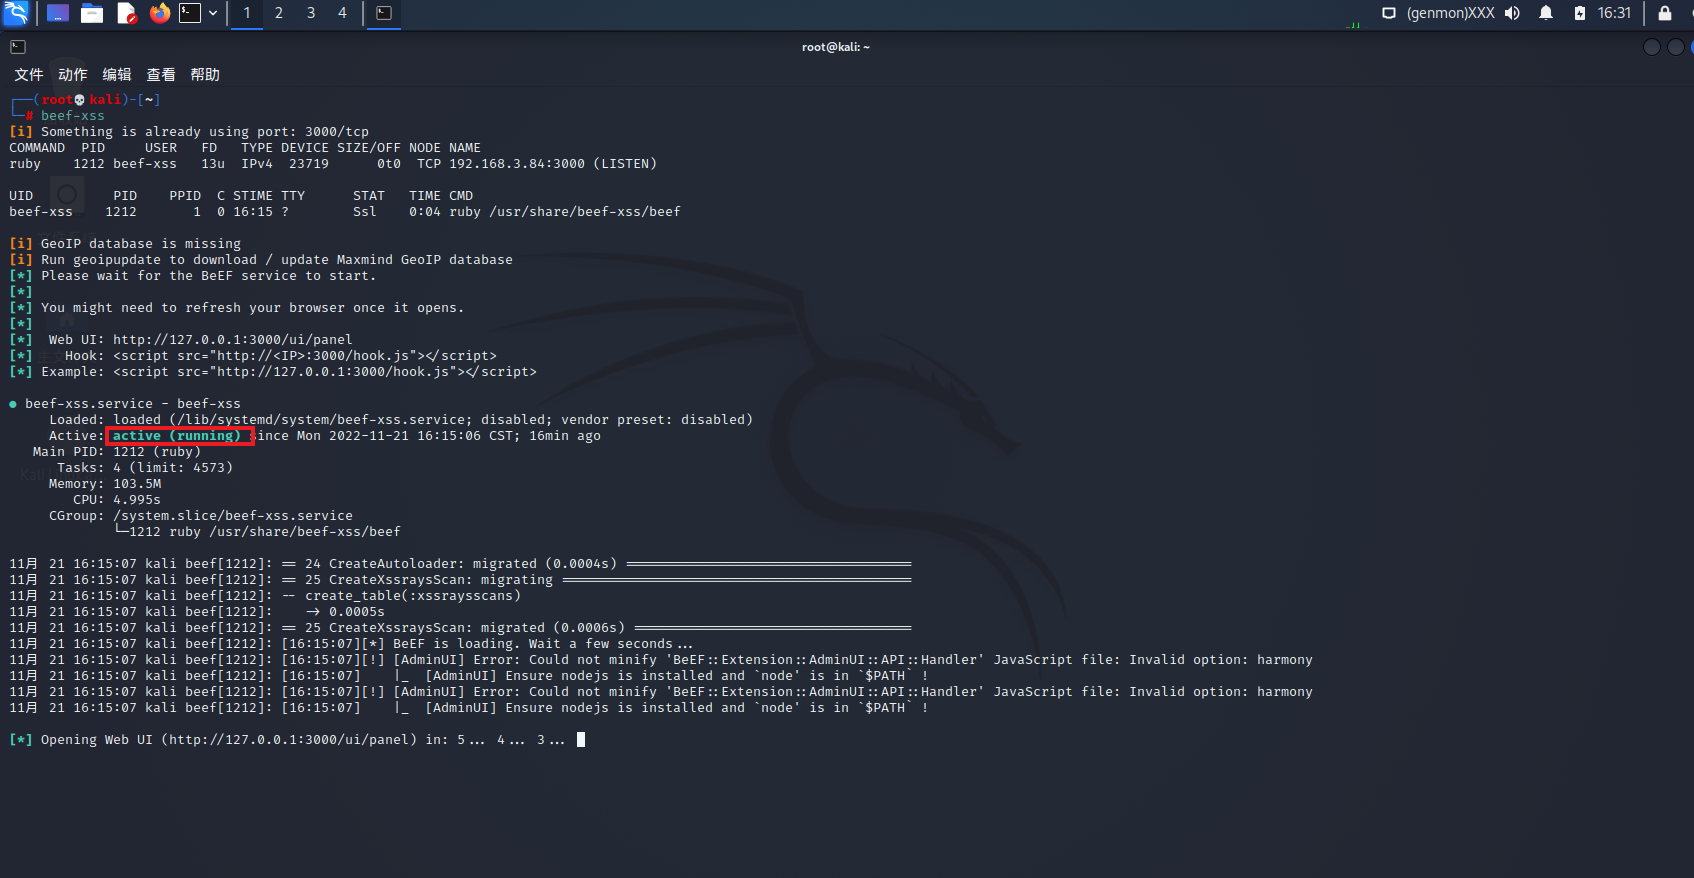
Task: Open the 文件 menu
Action: 29,75
